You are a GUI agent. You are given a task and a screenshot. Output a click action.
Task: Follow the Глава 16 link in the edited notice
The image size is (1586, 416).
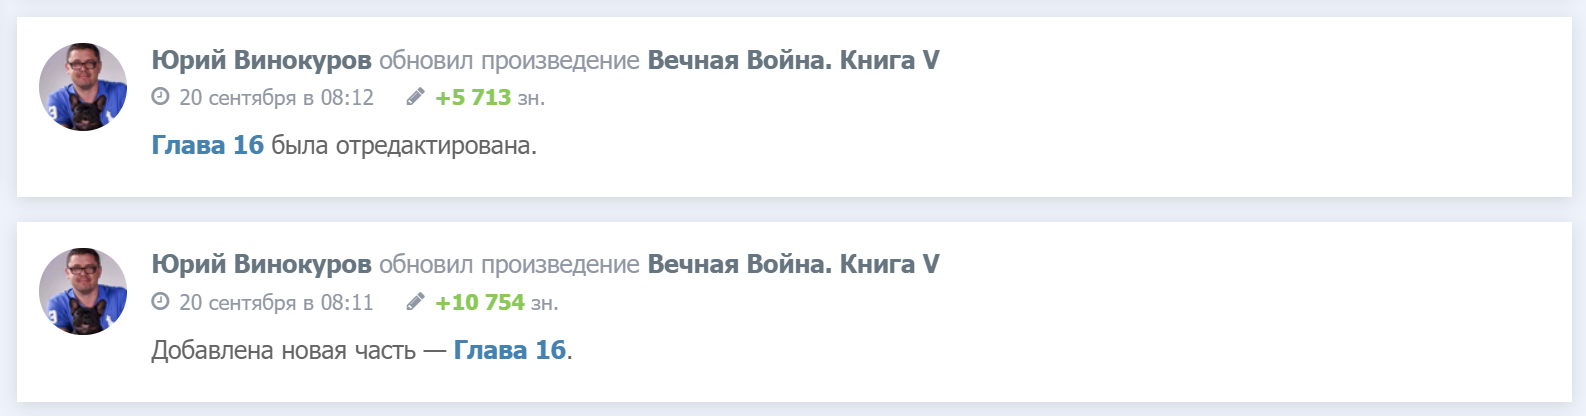point(207,146)
